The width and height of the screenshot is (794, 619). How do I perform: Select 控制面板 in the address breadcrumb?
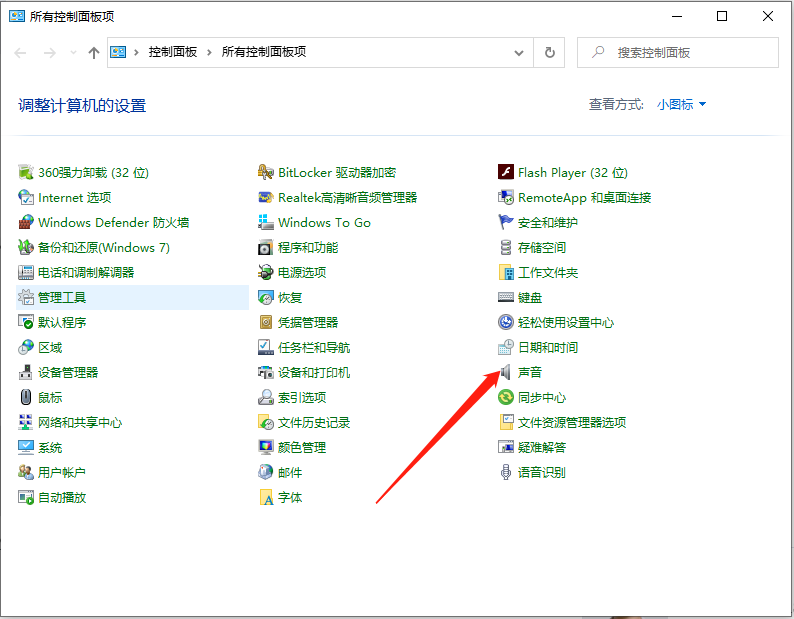coord(173,52)
